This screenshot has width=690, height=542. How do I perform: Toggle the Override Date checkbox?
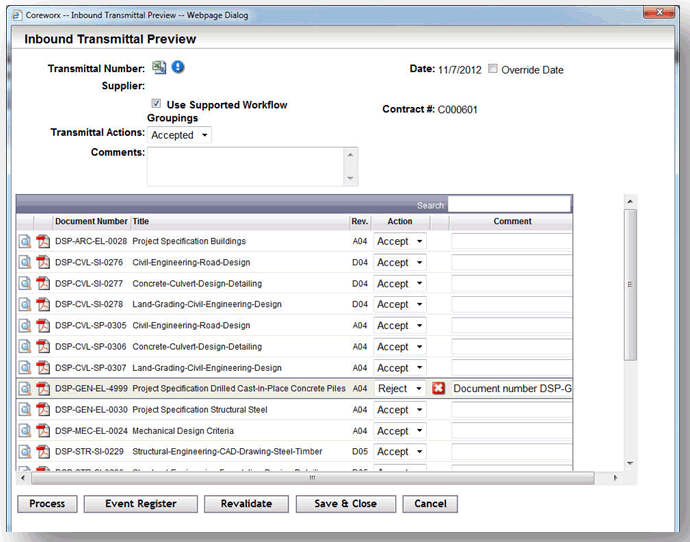click(493, 69)
